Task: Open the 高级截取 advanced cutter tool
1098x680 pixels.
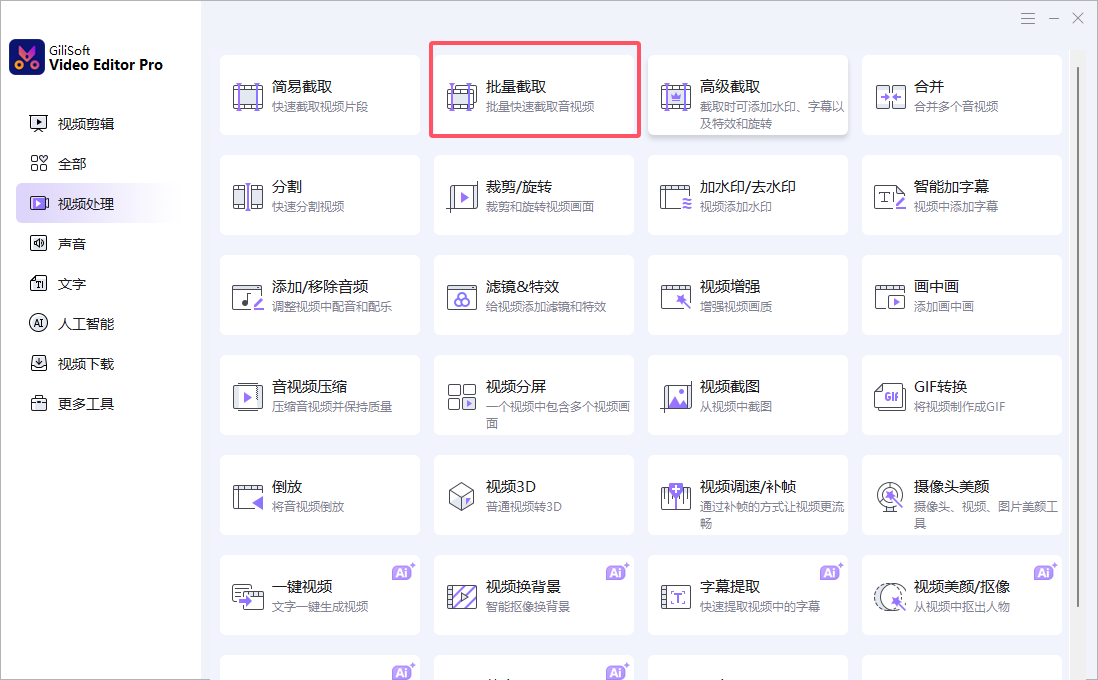Action: (x=747, y=95)
